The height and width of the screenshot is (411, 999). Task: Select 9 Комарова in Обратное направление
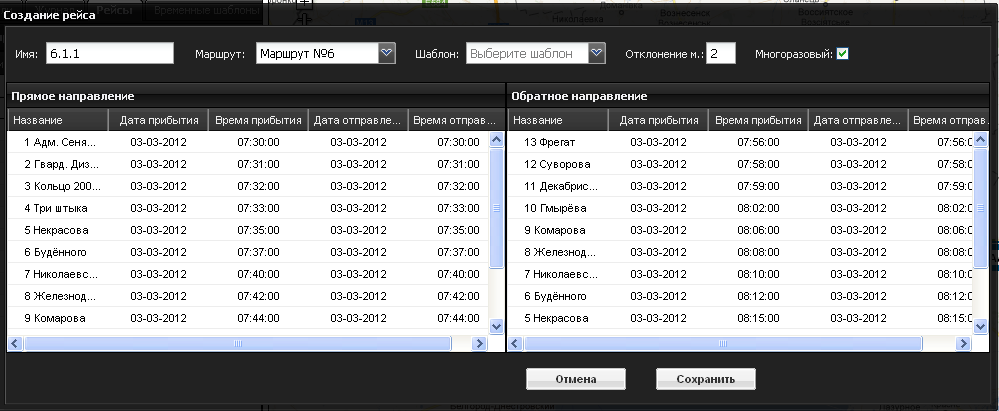[740, 230]
